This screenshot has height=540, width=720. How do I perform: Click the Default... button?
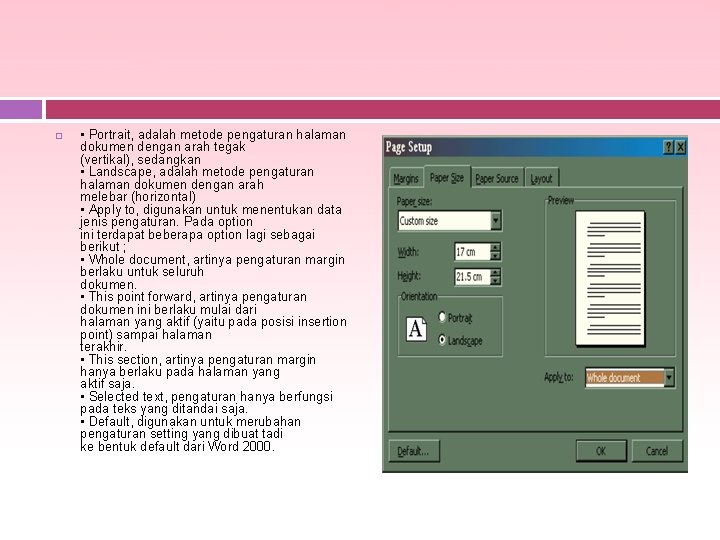point(414,451)
